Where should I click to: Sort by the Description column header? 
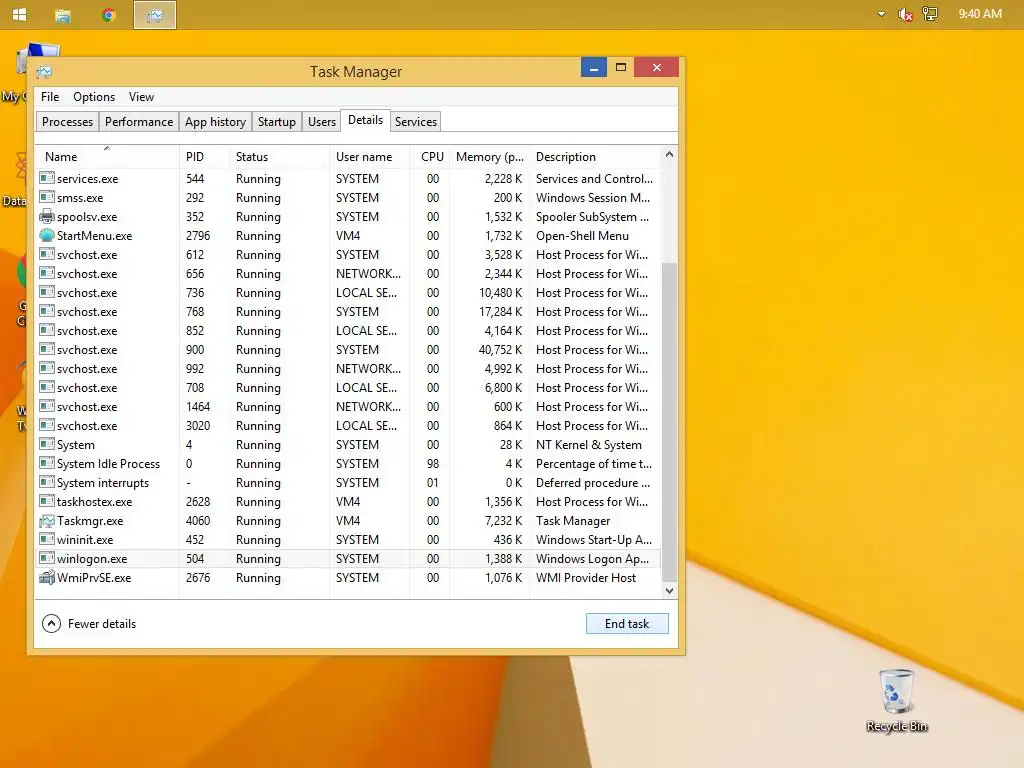(596, 157)
